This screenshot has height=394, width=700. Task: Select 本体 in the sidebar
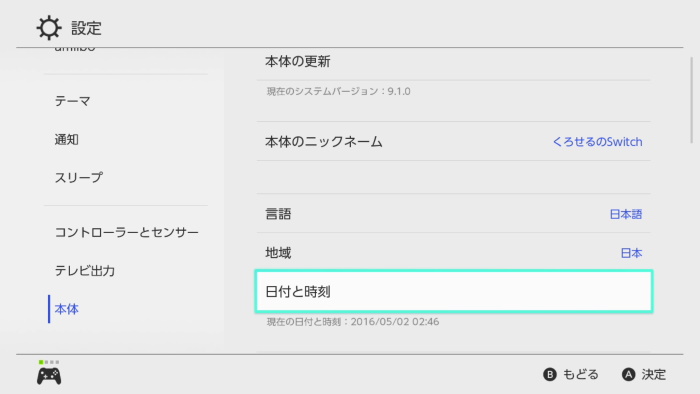pyautogui.click(x=67, y=309)
